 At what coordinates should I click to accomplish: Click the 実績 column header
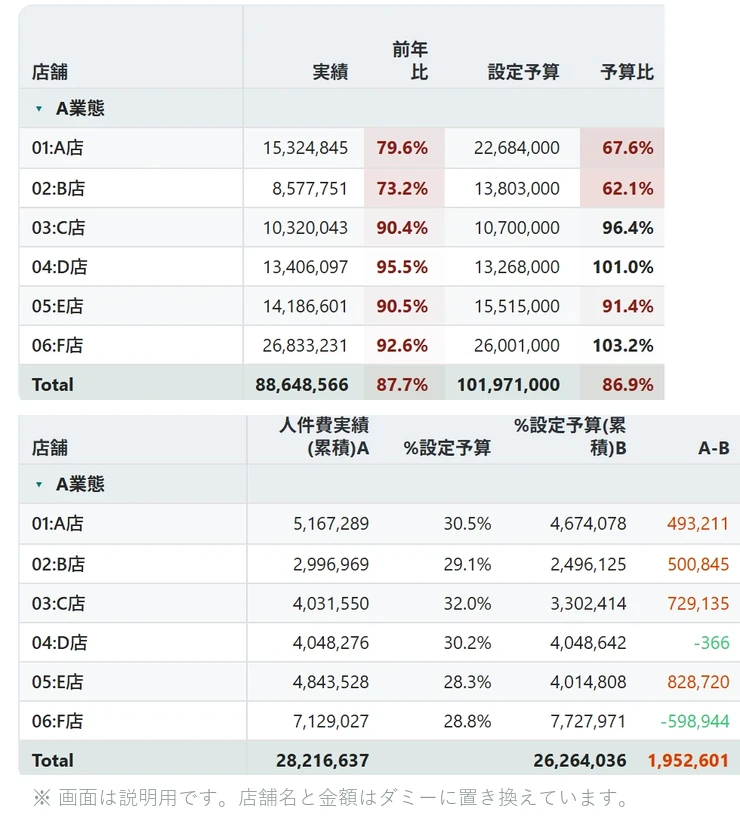(x=330, y=72)
